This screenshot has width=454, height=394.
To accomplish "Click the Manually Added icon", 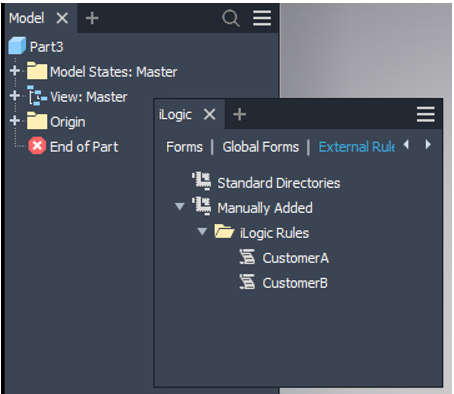I will coord(201,206).
